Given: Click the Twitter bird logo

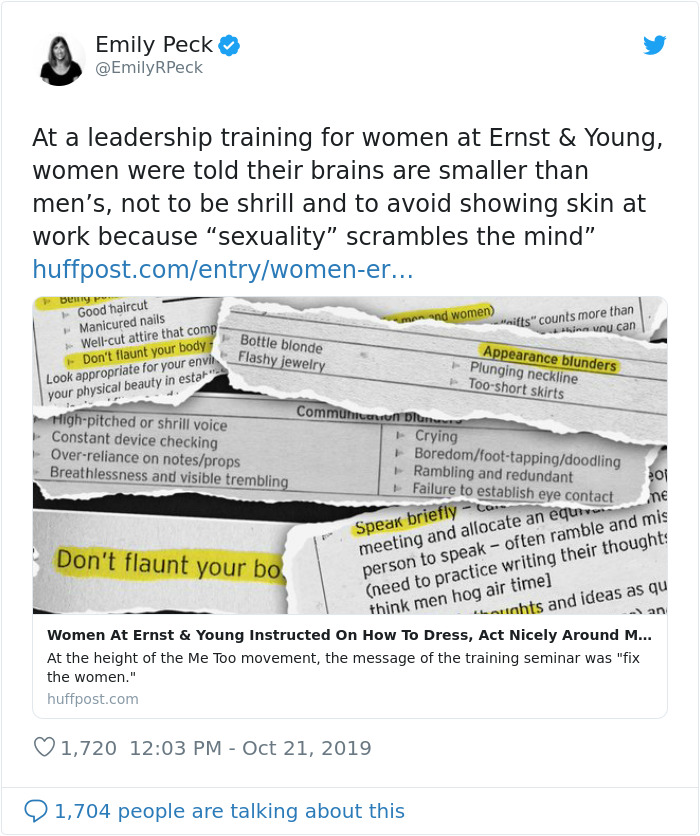Looking at the screenshot, I should pyautogui.click(x=655, y=46).
